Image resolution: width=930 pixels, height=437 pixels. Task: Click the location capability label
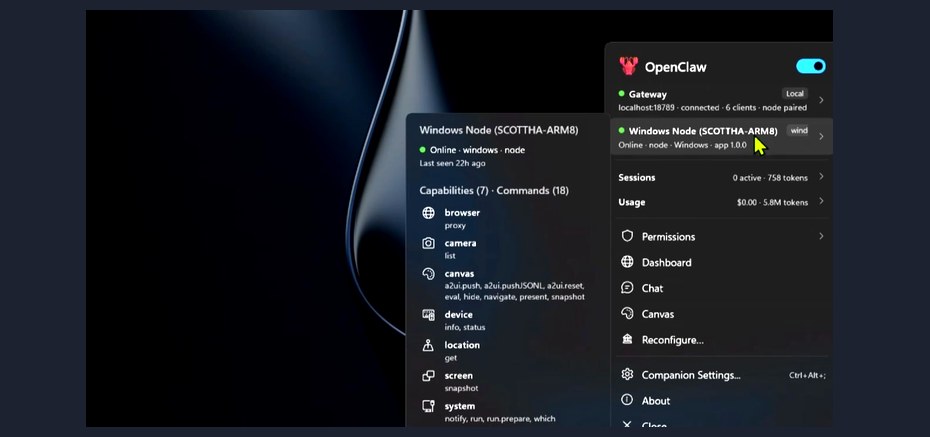[462, 345]
